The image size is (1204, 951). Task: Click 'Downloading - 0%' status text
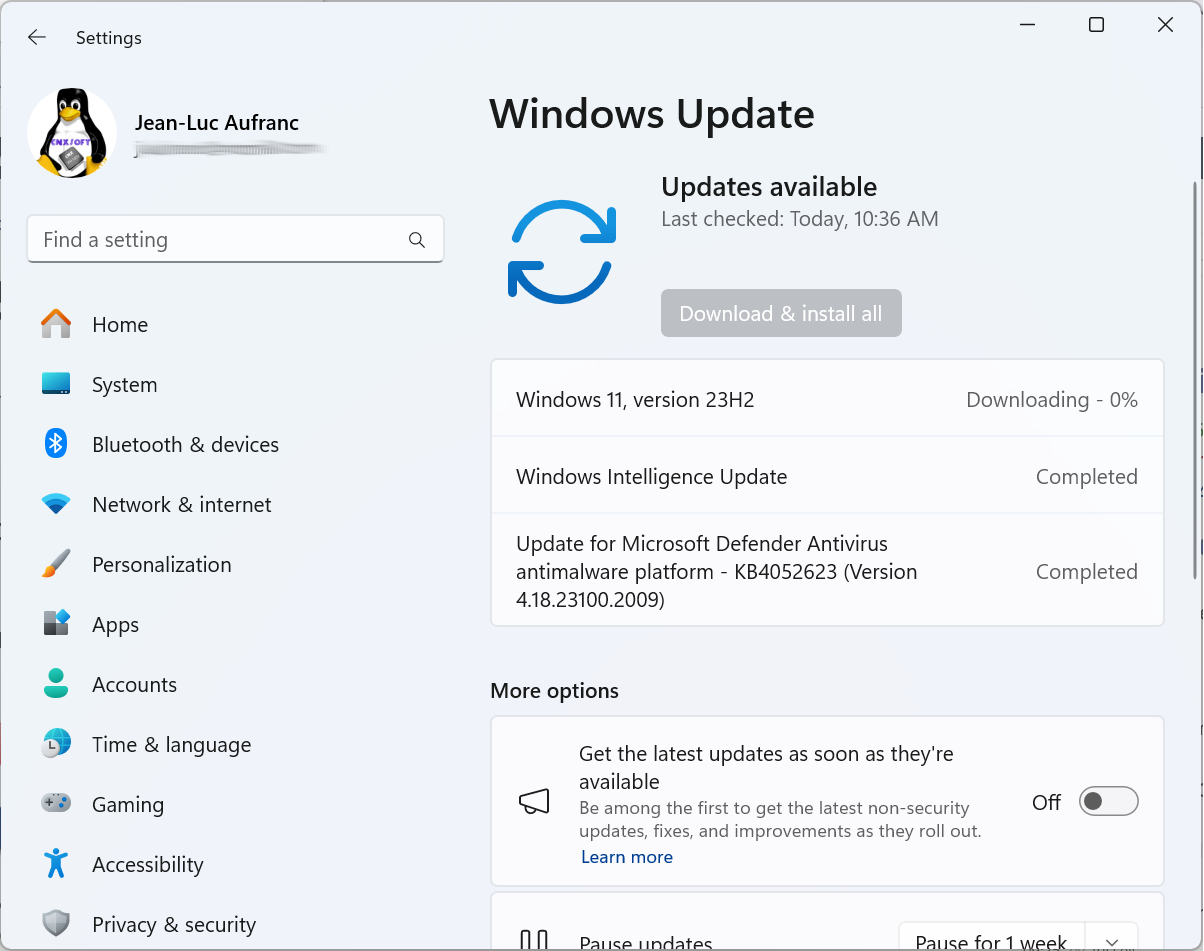pyautogui.click(x=1052, y=400)
